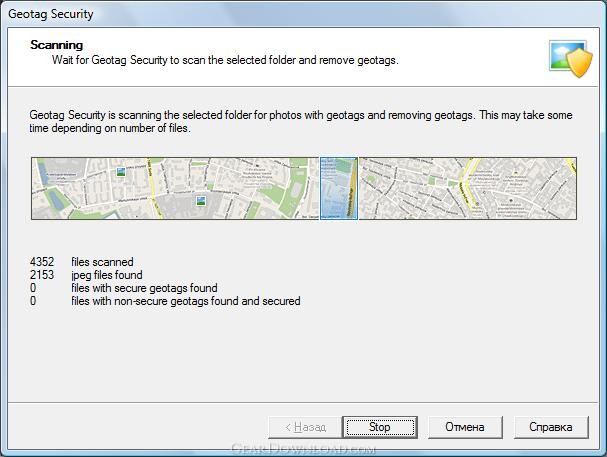Click the 'Geotag Security' window title
Viewport: 607px width, 457px height.
pyautogui.click(x=51, y=14)
